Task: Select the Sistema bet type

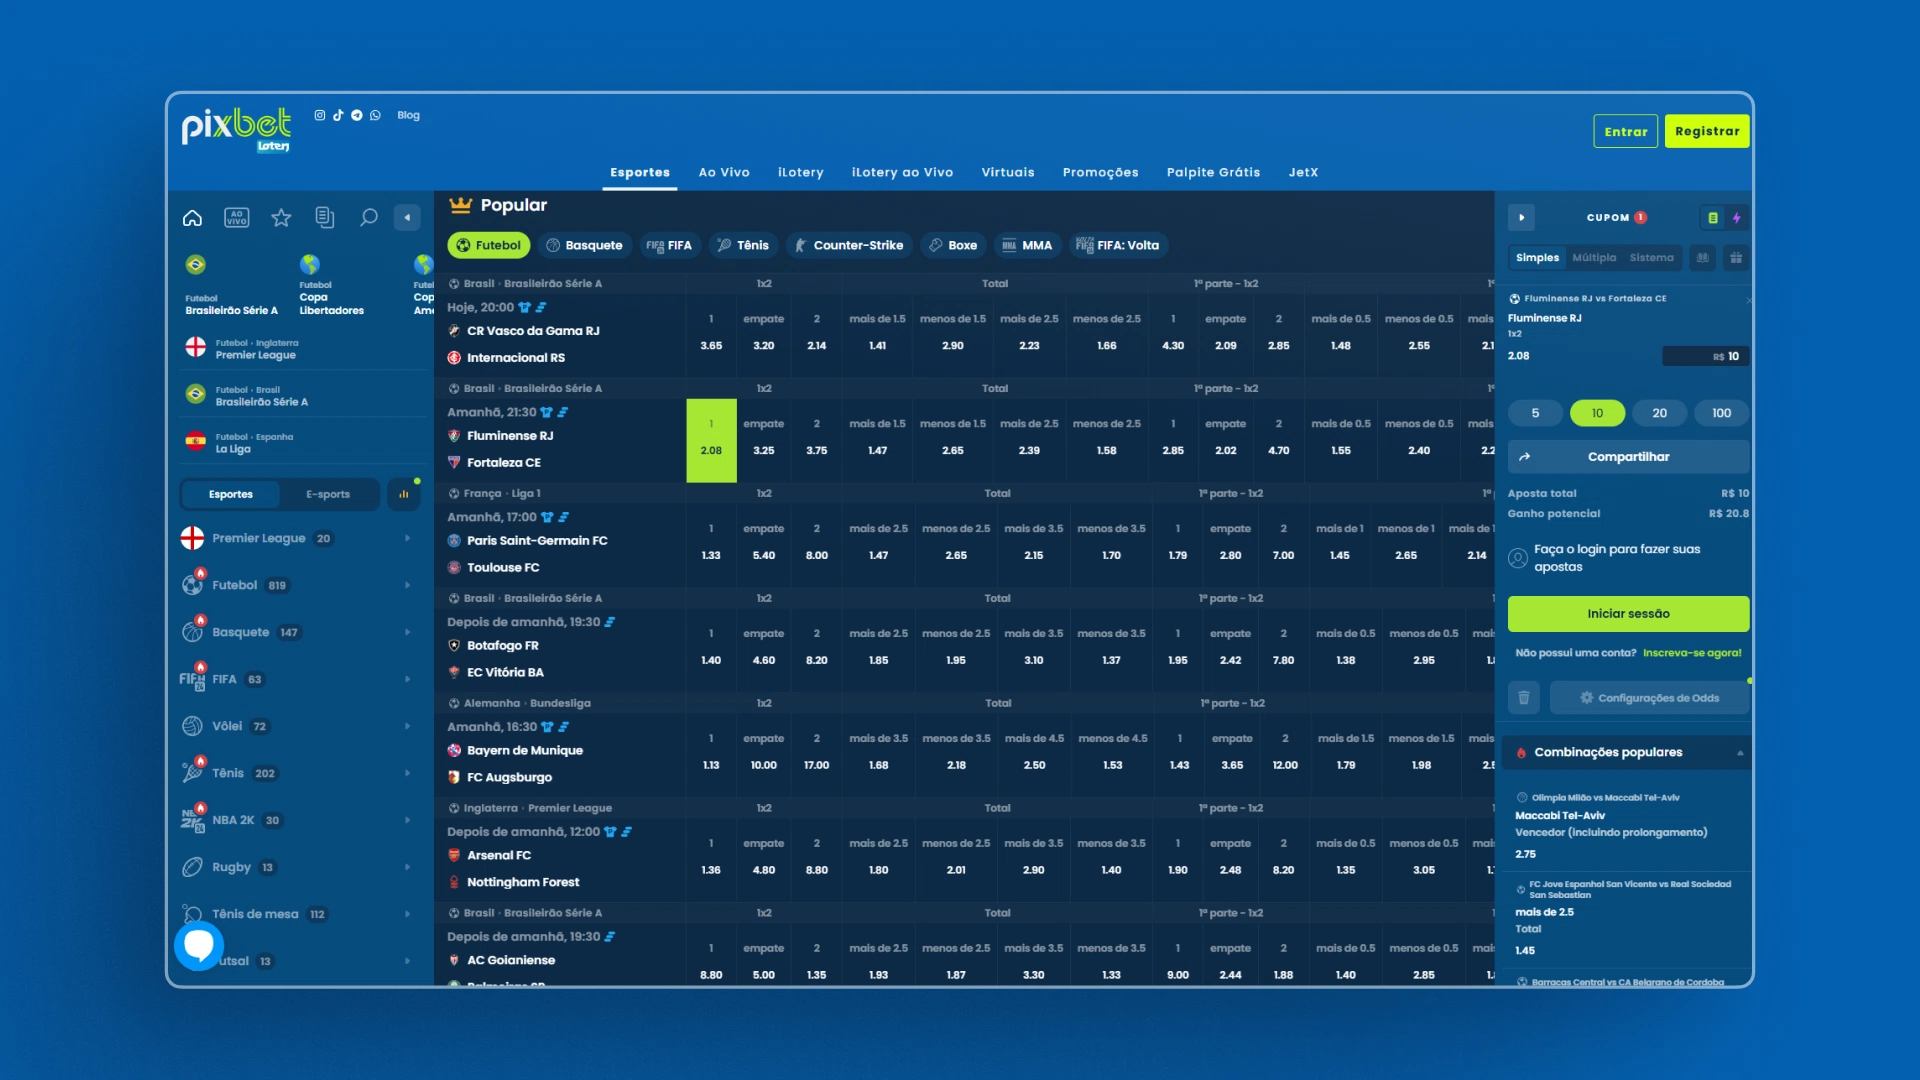Action: click(x=1651, y=257)
